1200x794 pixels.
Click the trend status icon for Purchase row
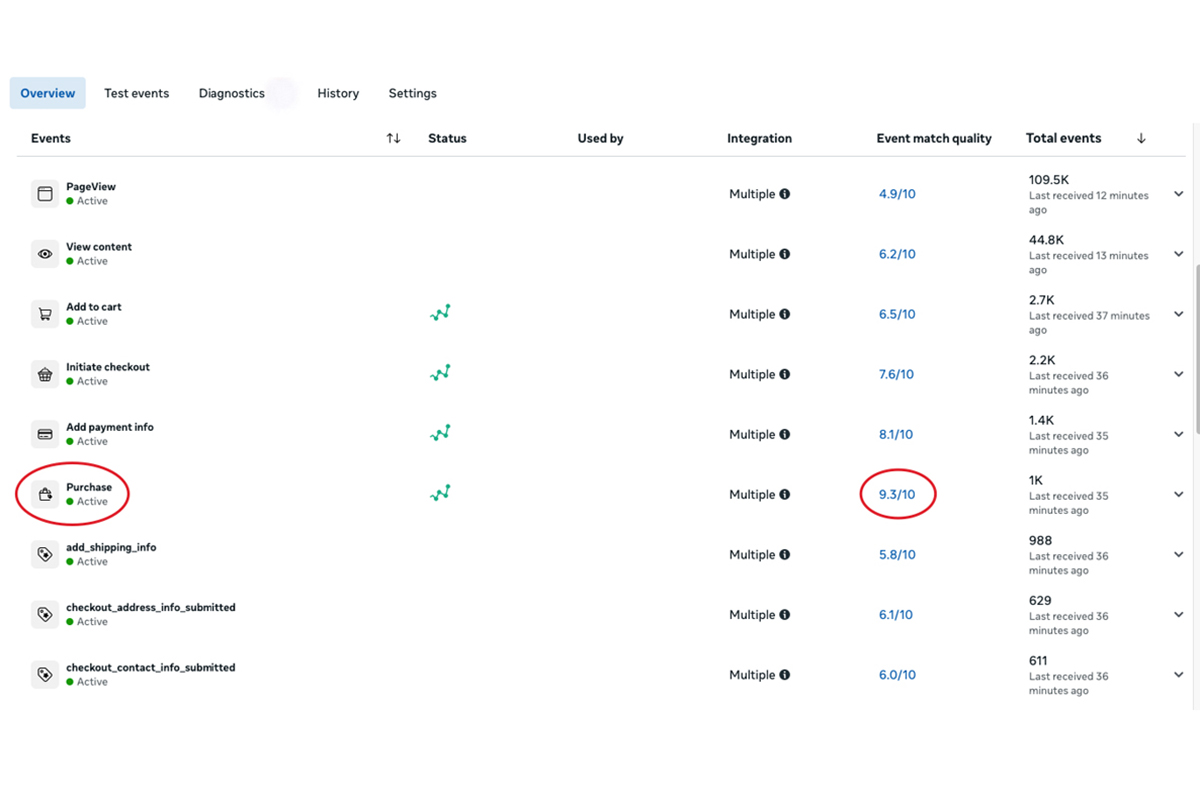coord(440,493)
